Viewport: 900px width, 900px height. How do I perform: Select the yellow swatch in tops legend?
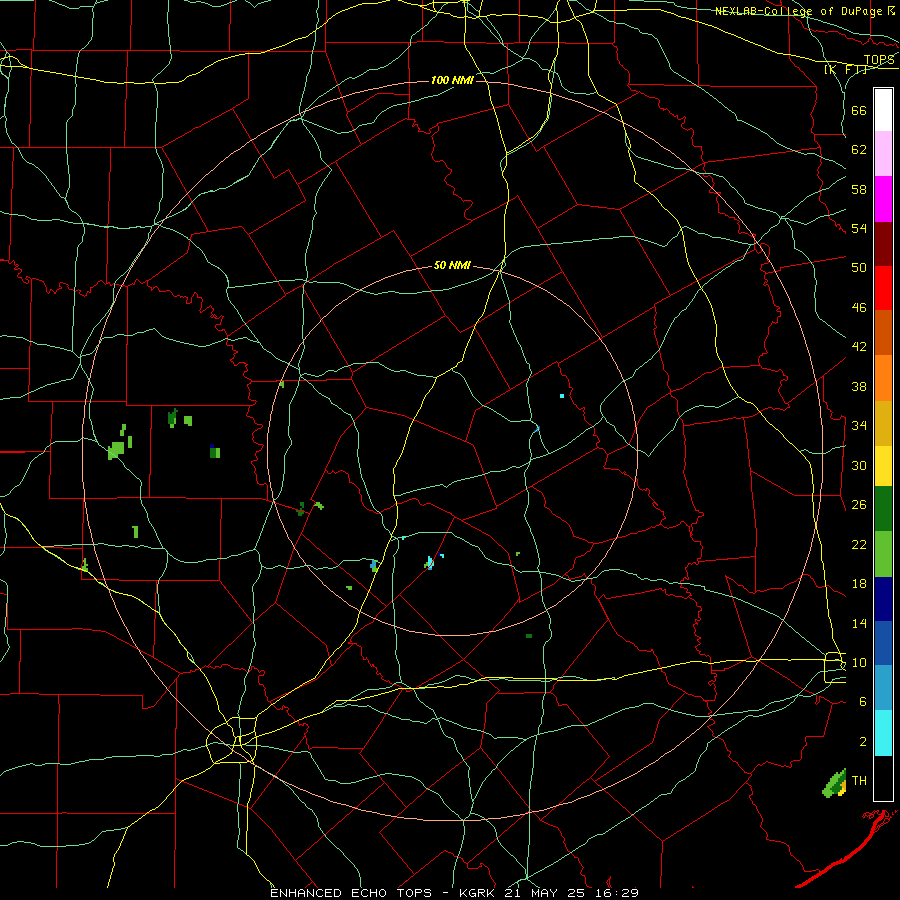point(883,466)
